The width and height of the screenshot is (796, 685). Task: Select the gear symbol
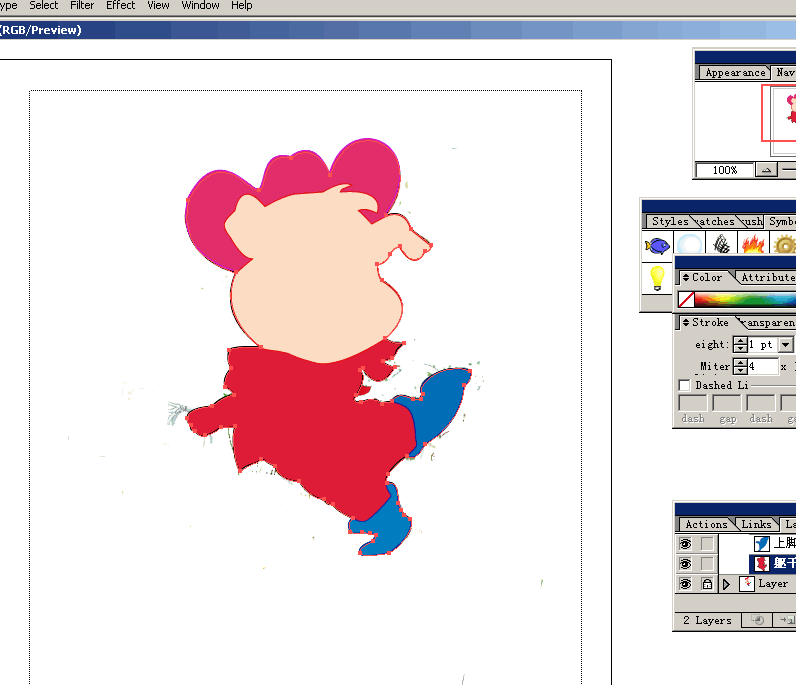784,245
